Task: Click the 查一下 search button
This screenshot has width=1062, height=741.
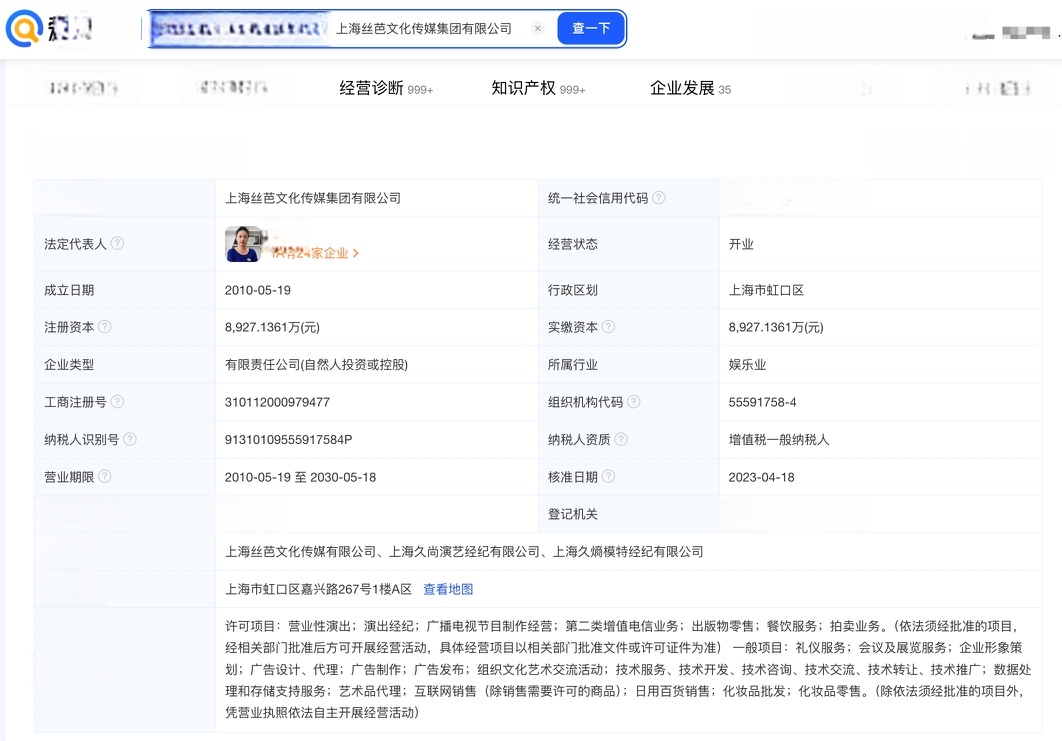Action: (591, 28)
